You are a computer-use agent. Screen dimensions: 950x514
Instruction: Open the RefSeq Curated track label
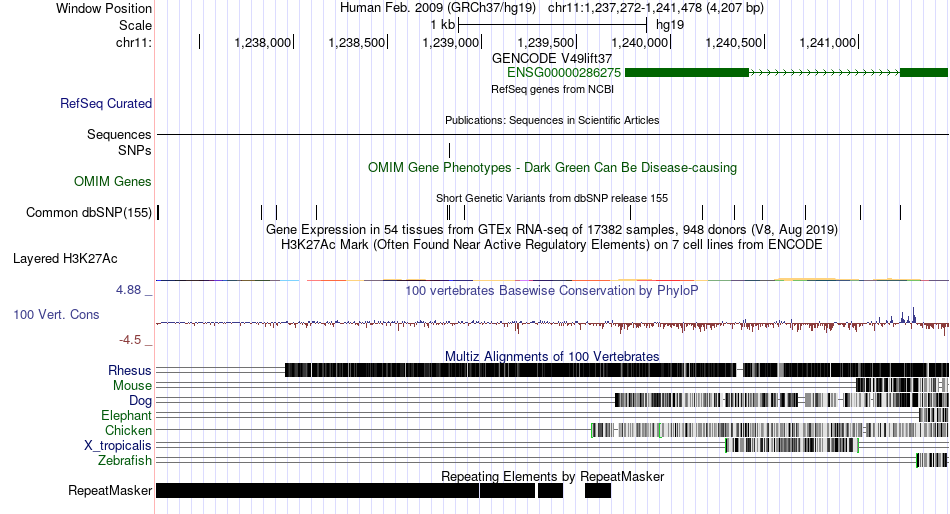106,104
